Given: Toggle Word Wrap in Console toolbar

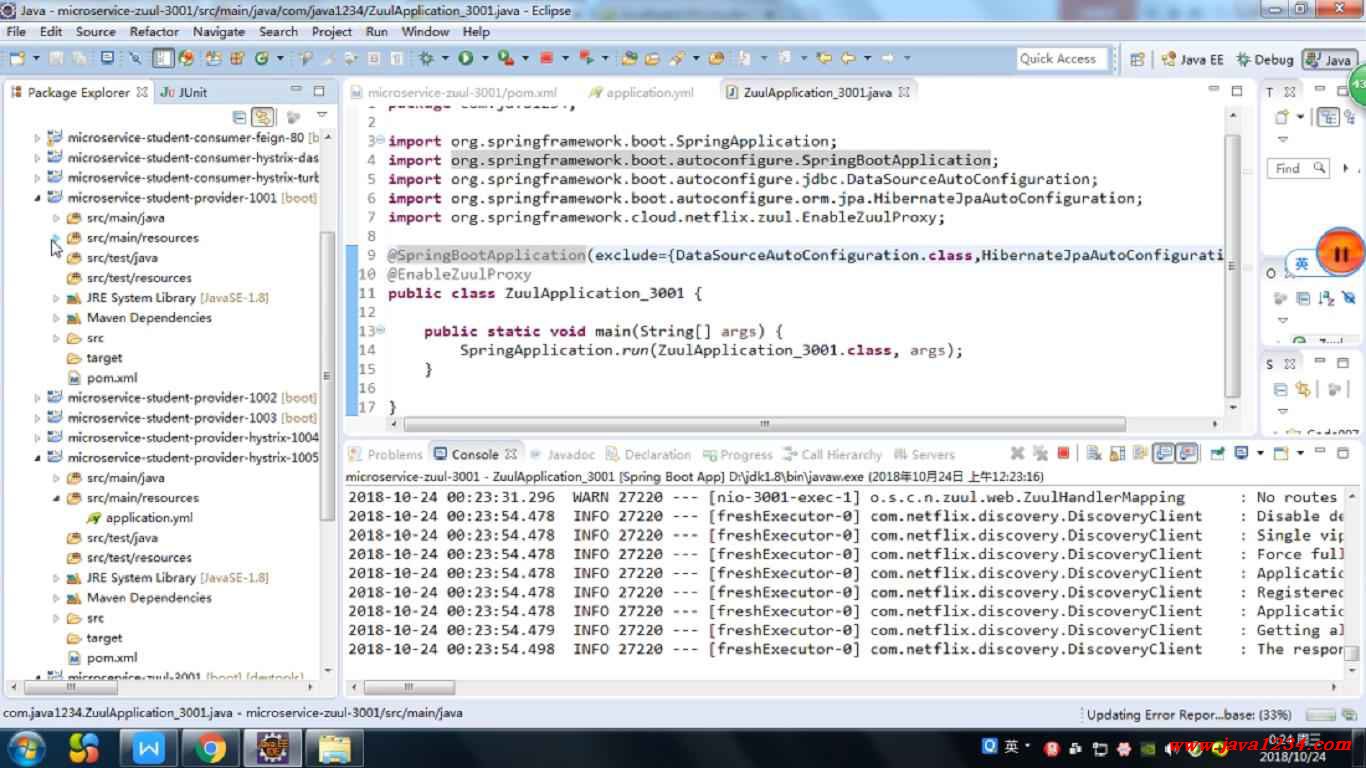Looking at the screenshot, I should pos(1139,454).
